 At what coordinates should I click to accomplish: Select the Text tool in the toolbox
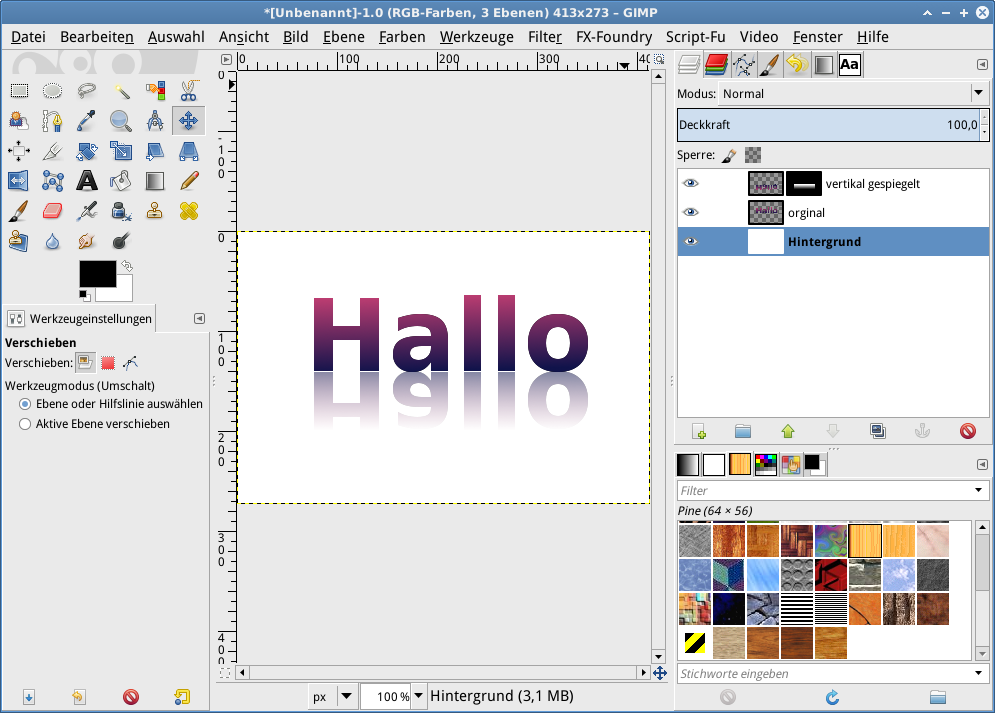point(87,181)
